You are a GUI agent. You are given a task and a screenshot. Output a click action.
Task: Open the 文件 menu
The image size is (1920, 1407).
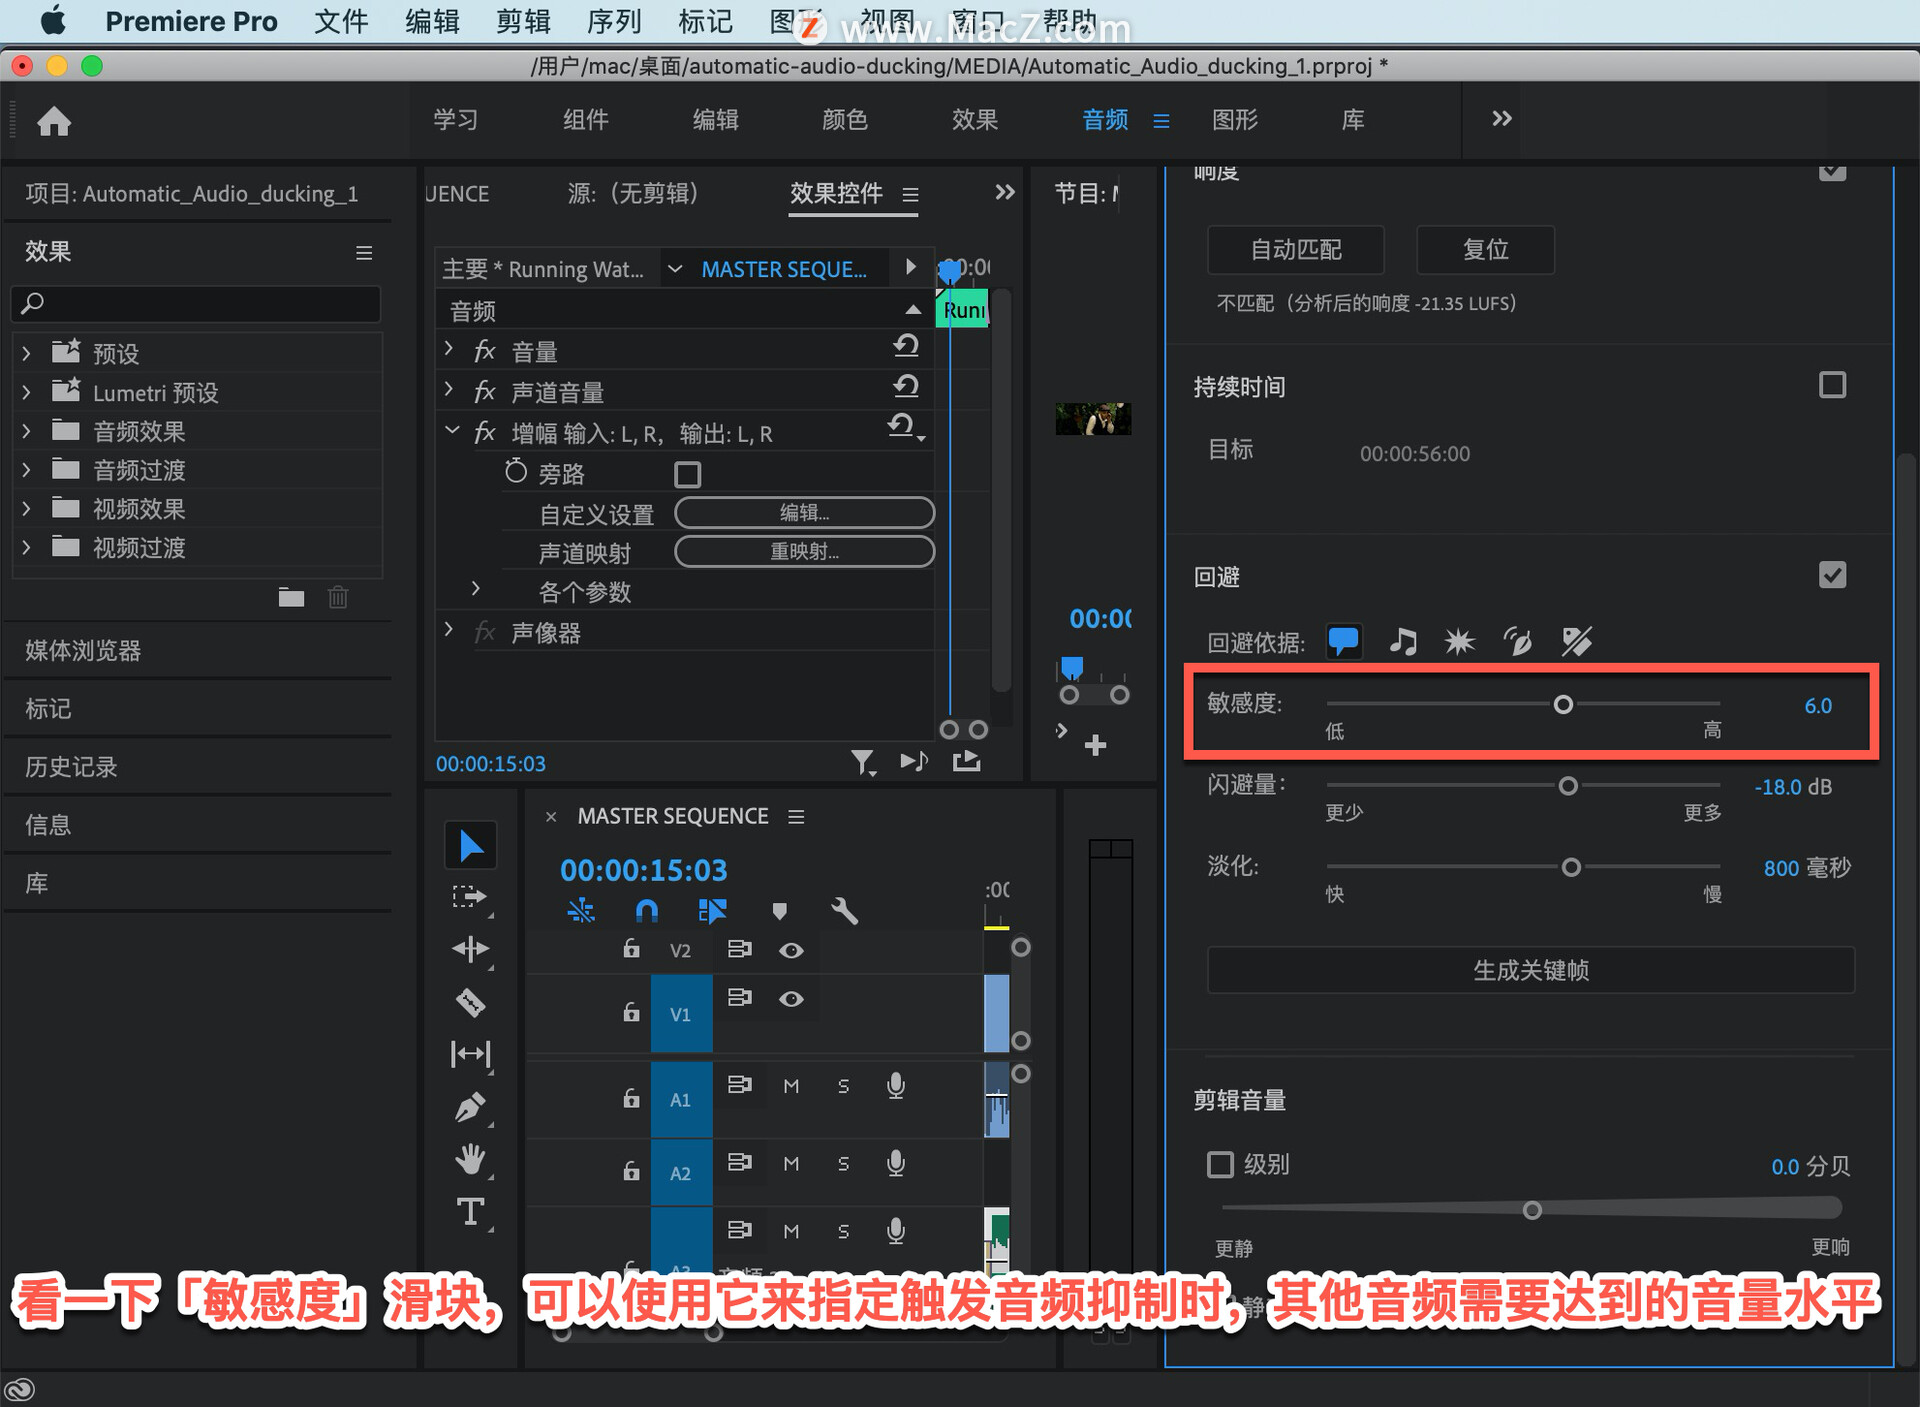click(x=341, y=21)
